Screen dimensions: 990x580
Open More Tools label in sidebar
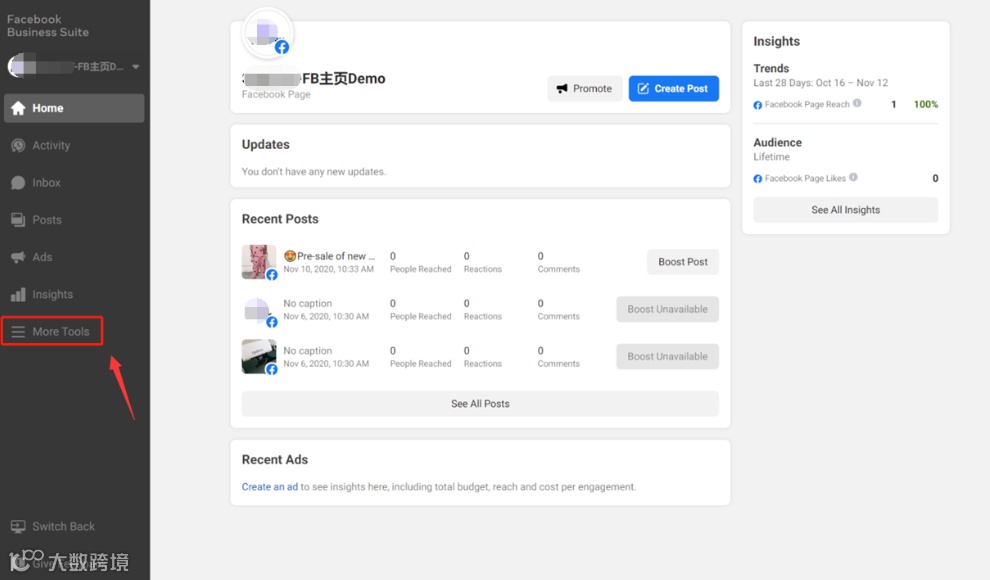coord(61,331)
